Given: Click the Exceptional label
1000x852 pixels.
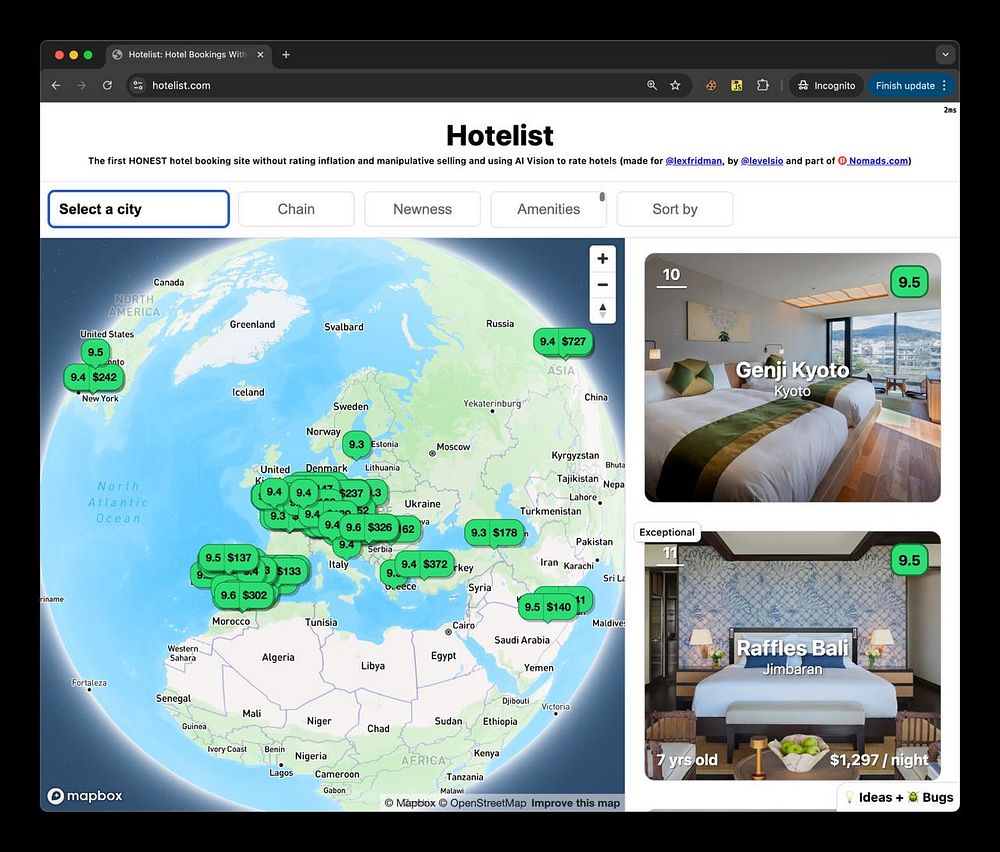Looking at the screenshot, I should click(x=666, y=532).
